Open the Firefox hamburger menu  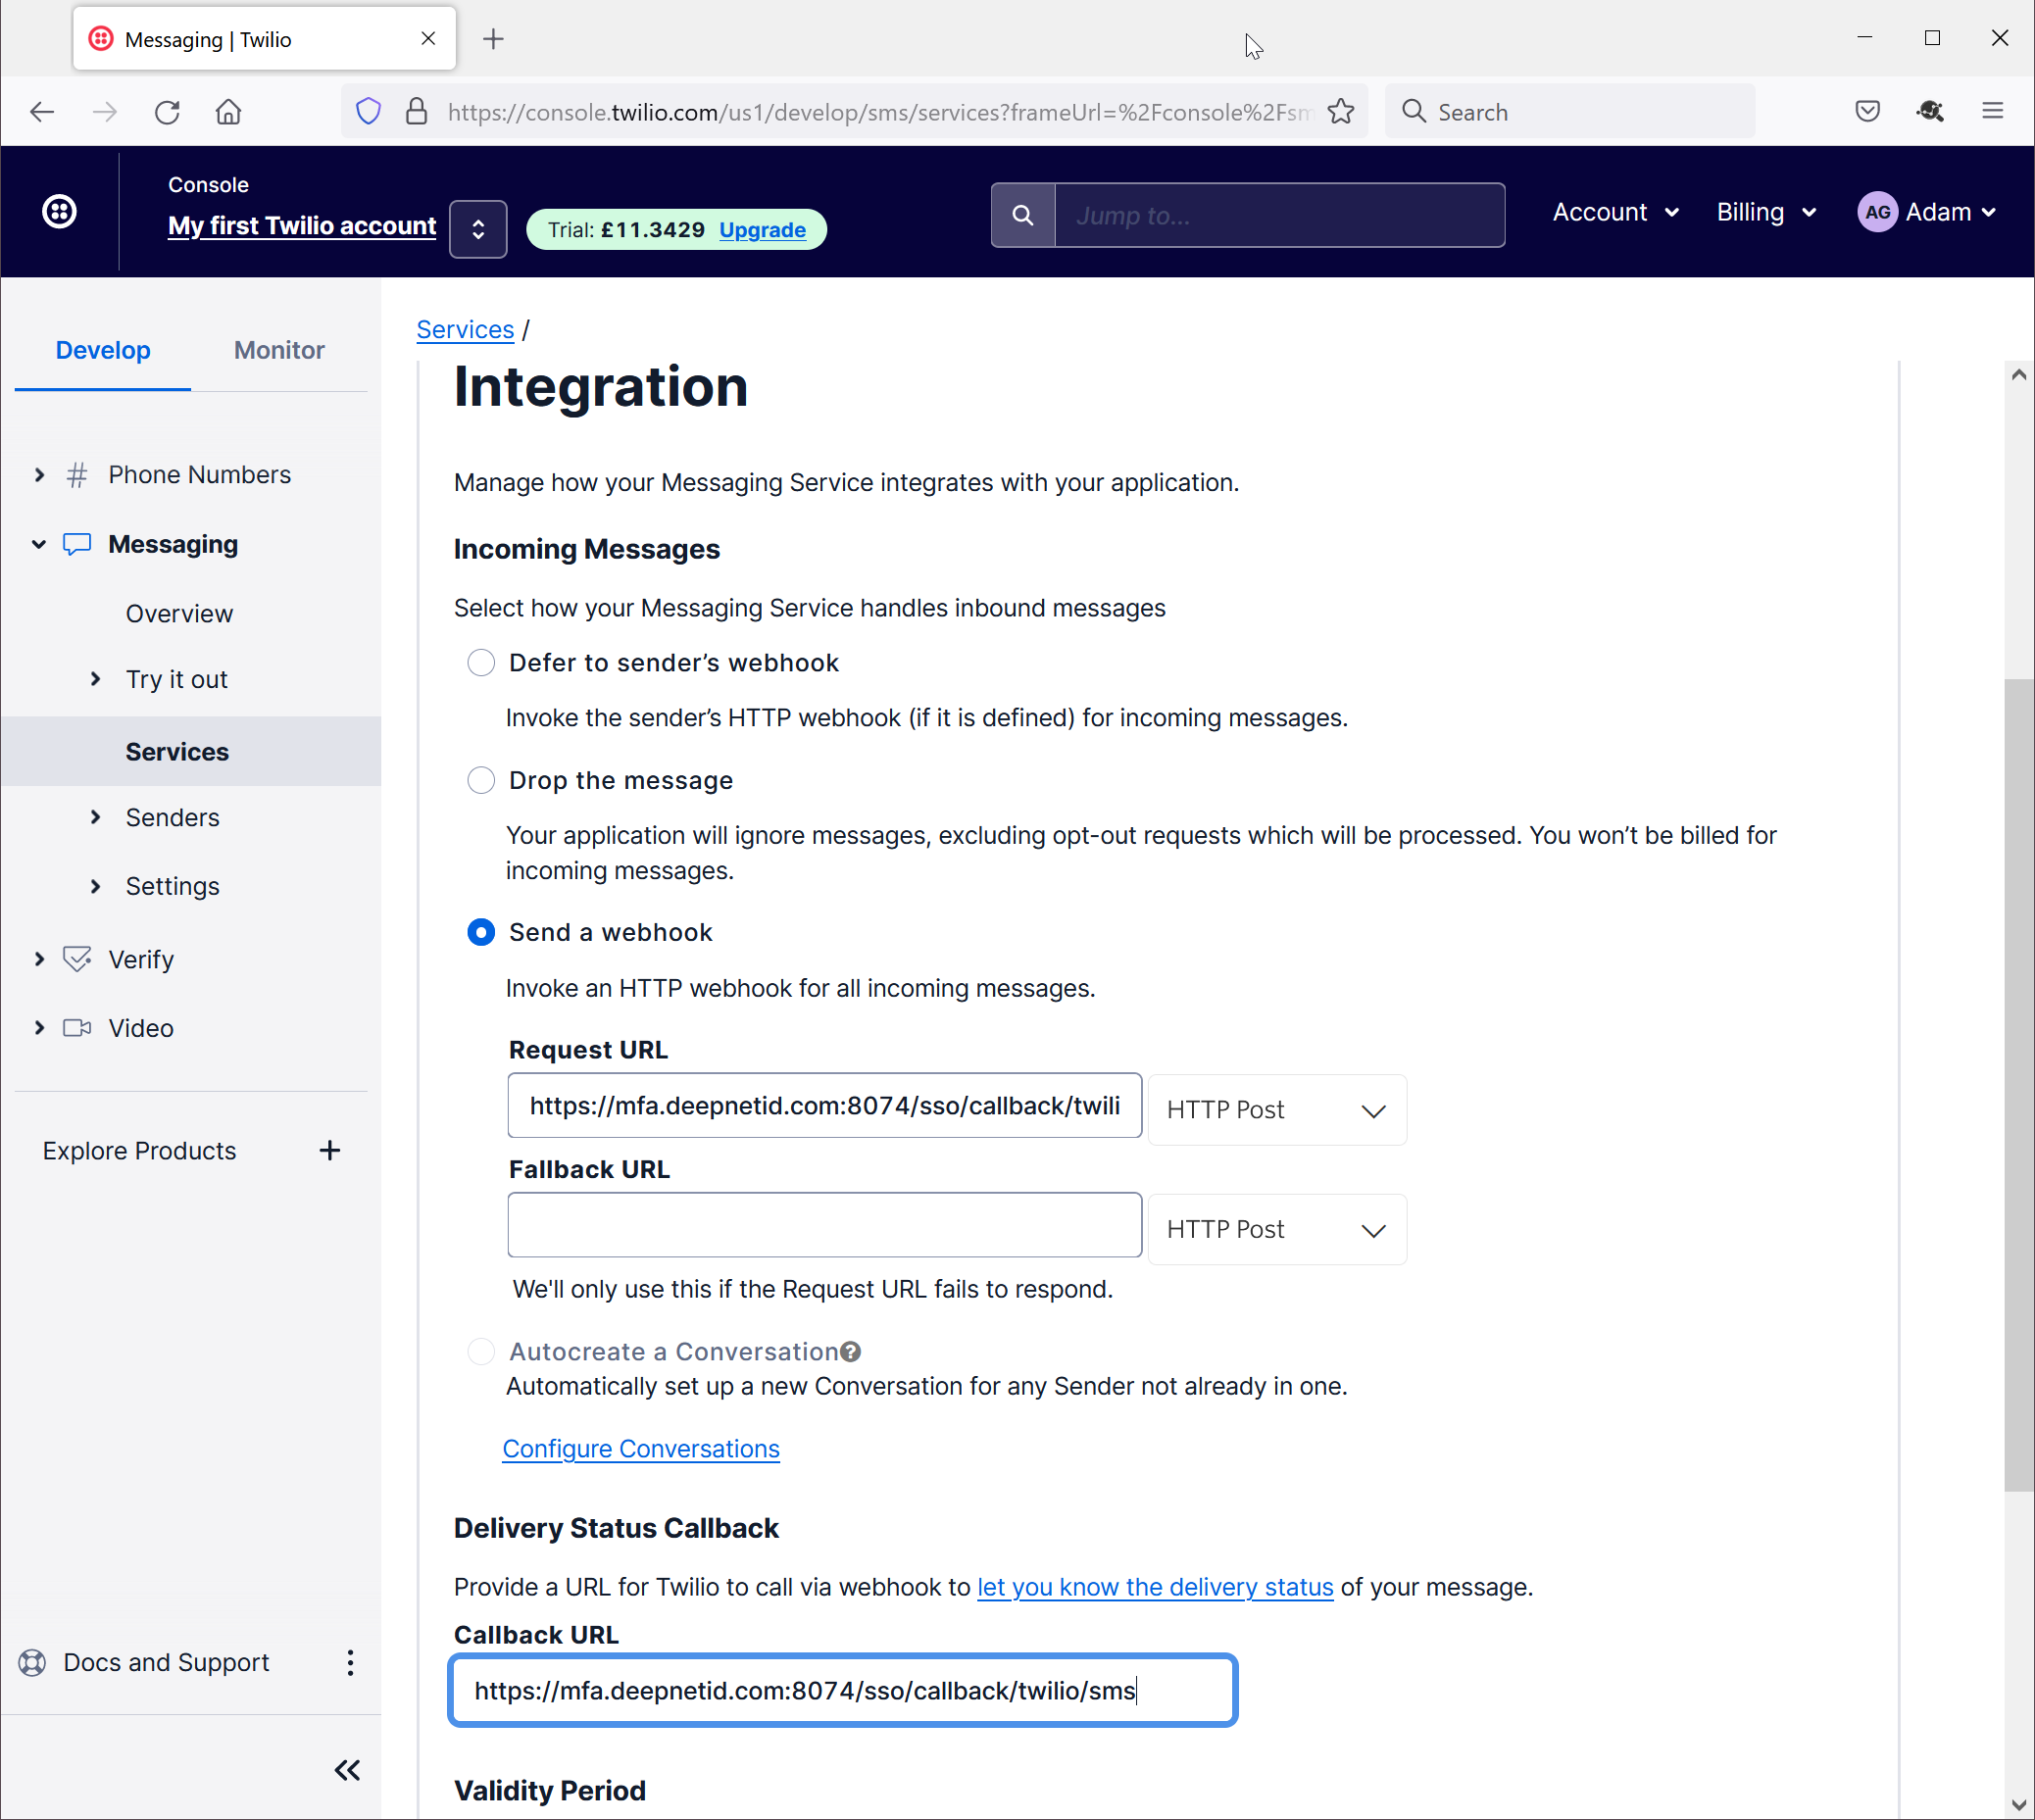pyautogui.click(x=1992, y=112)
